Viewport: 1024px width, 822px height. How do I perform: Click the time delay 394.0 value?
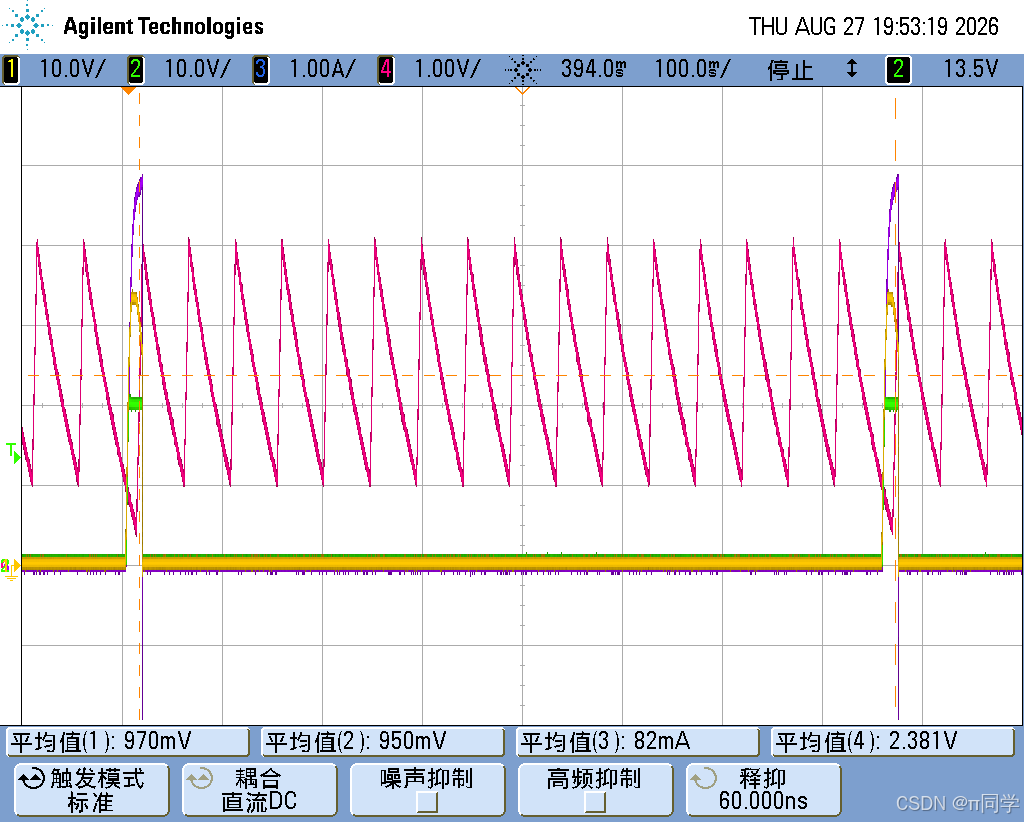point(594,69)
